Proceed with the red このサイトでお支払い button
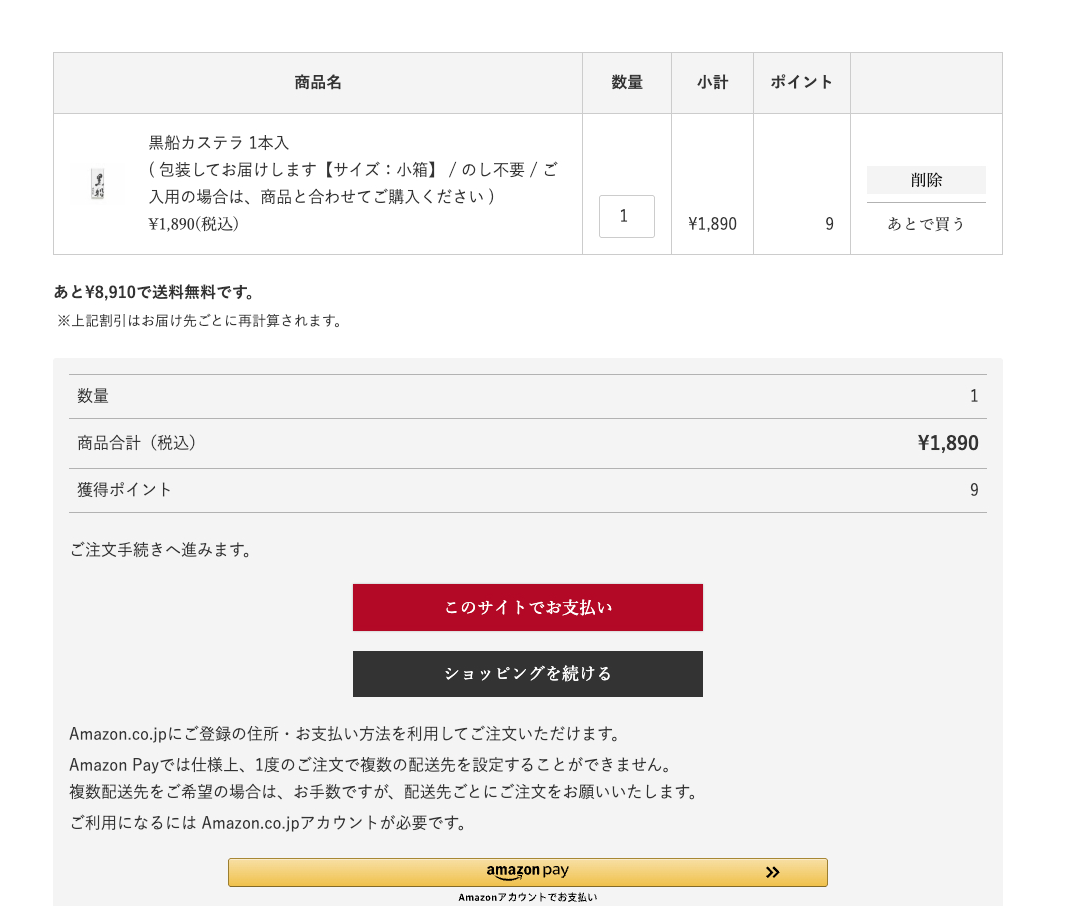 pyautogui.click(x=528, y=607)
